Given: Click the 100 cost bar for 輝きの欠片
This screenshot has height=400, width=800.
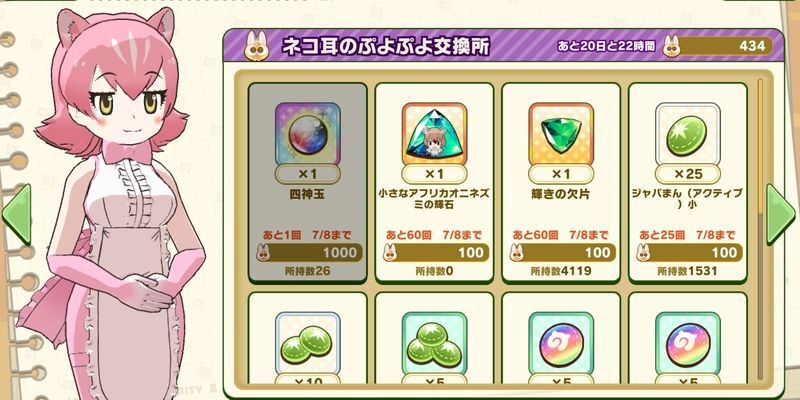Looking at the screenshot, I should click(562, 252).
